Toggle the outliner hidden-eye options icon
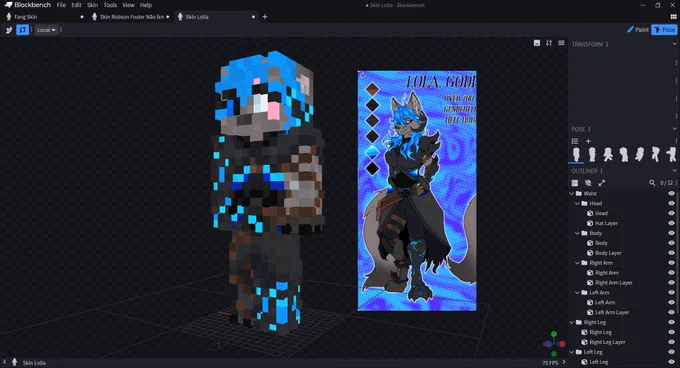Screen dimensions: 680x368 pyautogui.click(x=588, y=183)
